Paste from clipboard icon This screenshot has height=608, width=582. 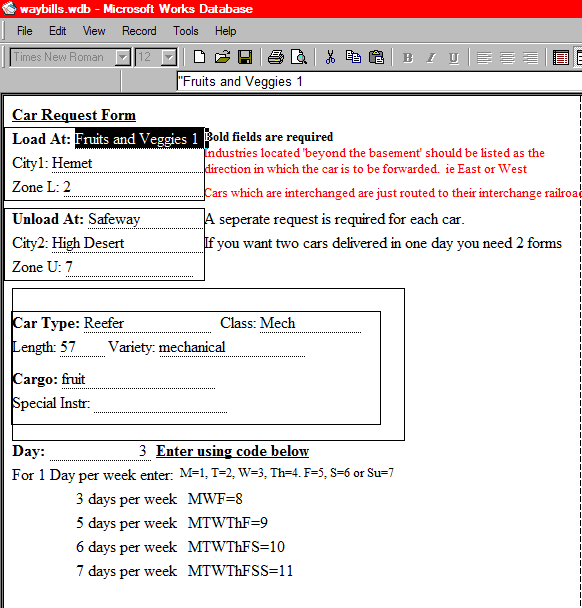coord(376,57)
